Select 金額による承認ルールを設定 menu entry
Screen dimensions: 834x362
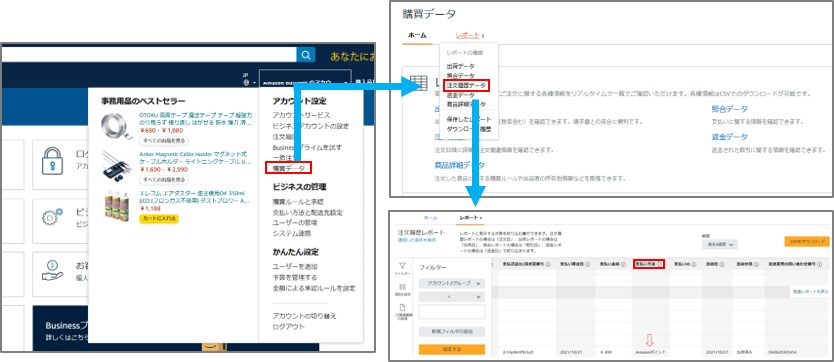coord(314,288)
